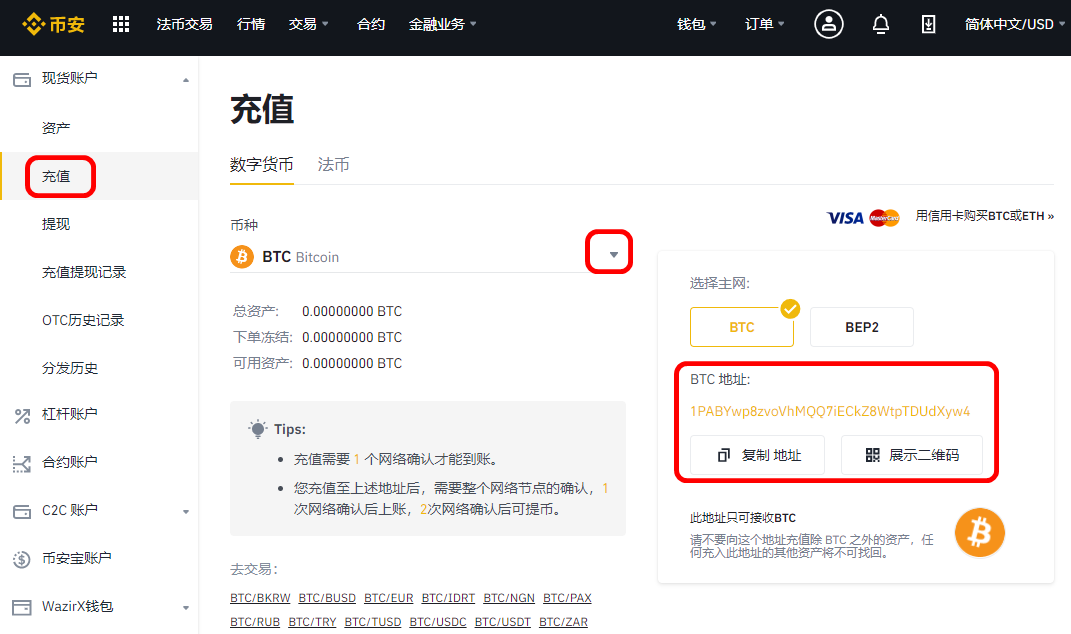The image size is (1071, 634).
Task: Open the BTC/BKRW trading pair link
Action: (x=260, y=598)
